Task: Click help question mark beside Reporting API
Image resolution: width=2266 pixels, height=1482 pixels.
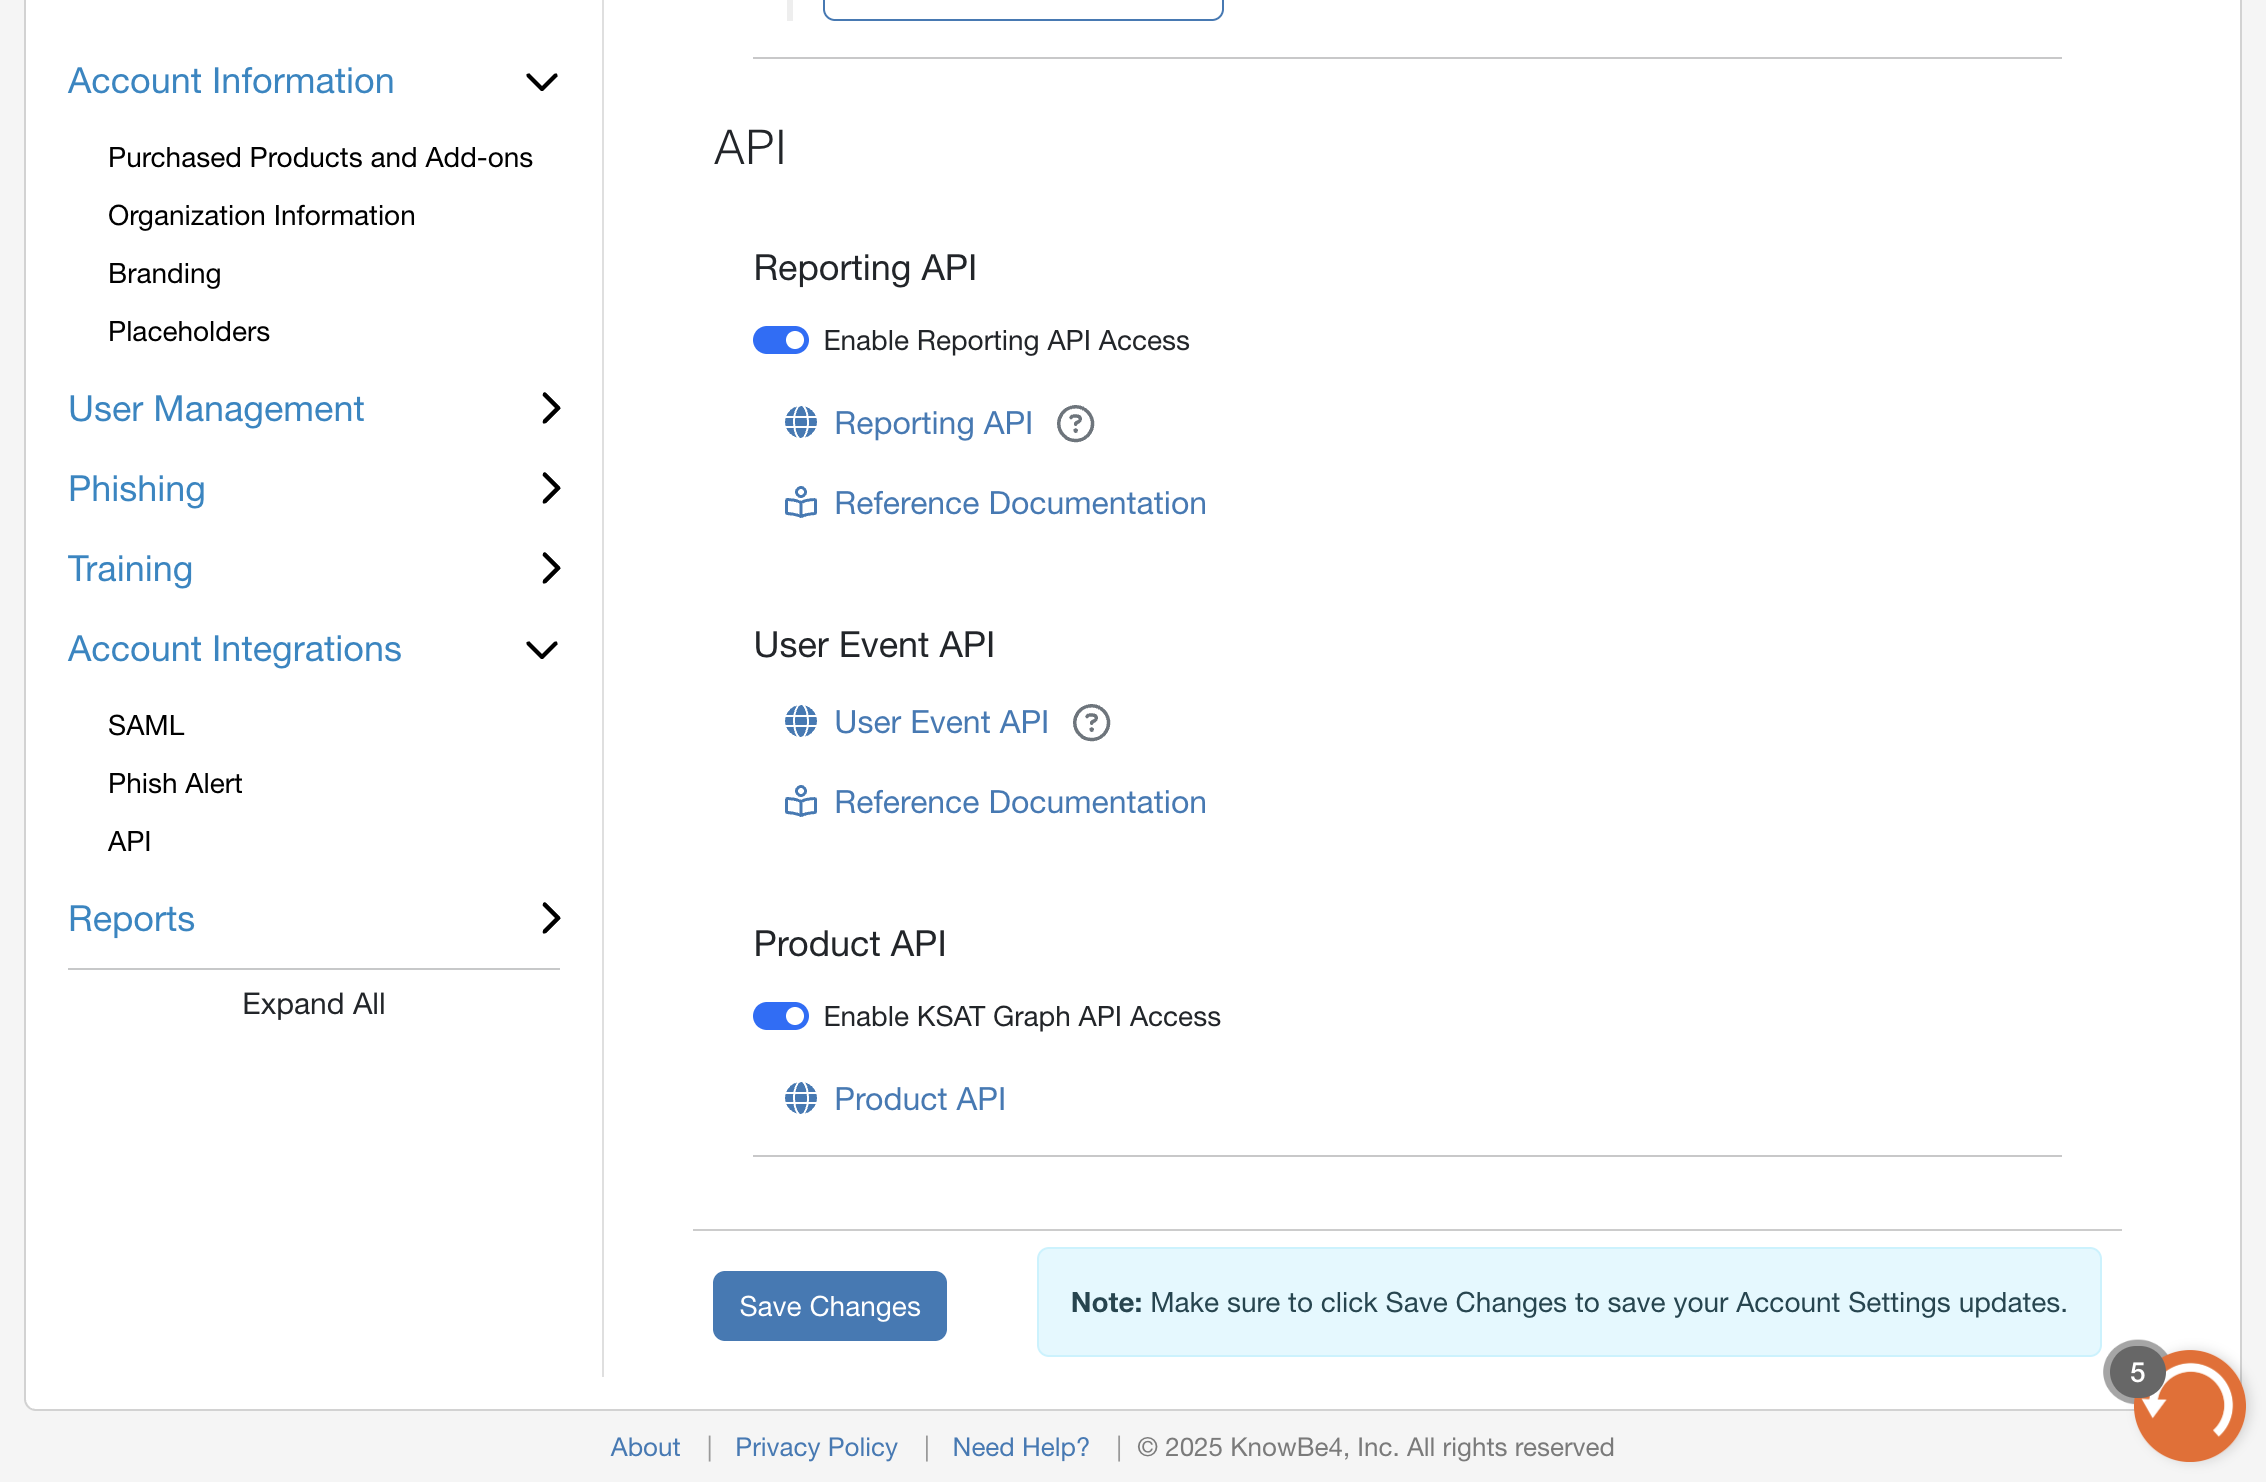Action: pos(1075,424)
